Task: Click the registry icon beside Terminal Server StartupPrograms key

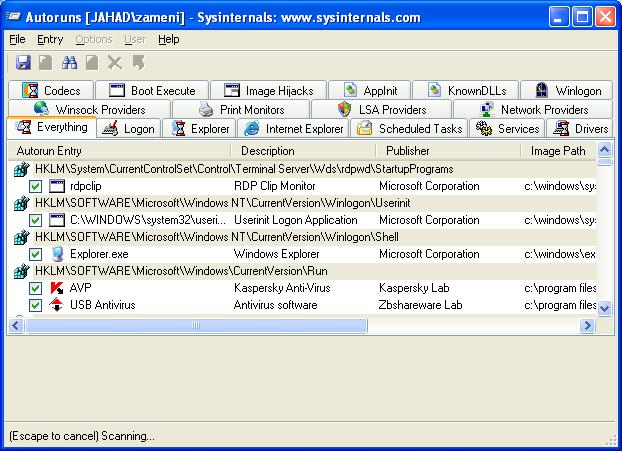Action: point(21,169)
